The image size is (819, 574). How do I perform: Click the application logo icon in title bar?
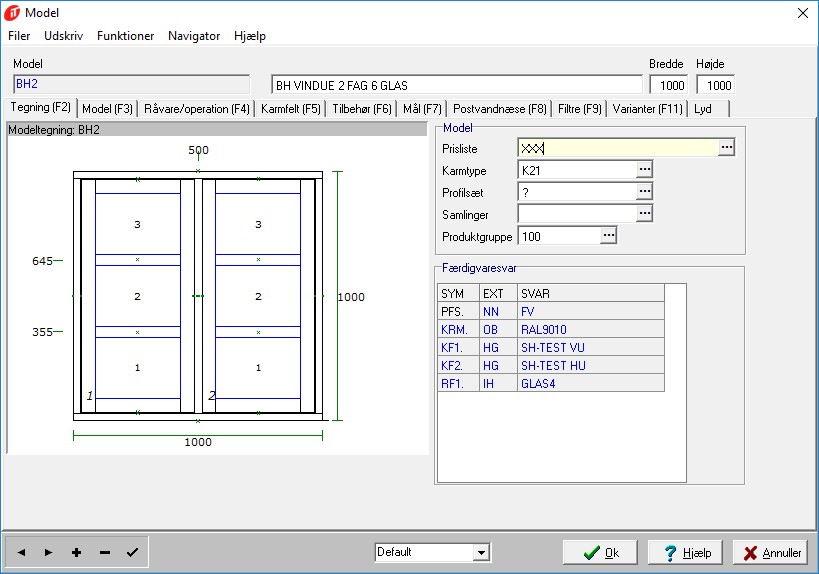(11, 13)
